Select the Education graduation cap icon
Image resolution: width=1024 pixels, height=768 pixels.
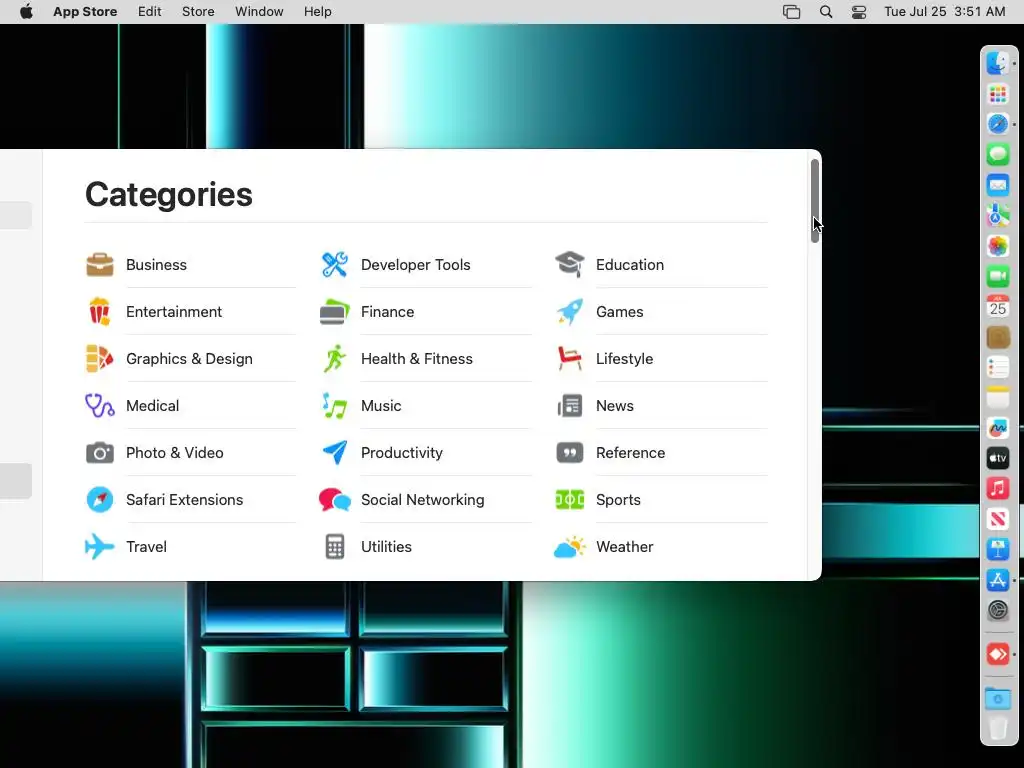coord(569,264)
